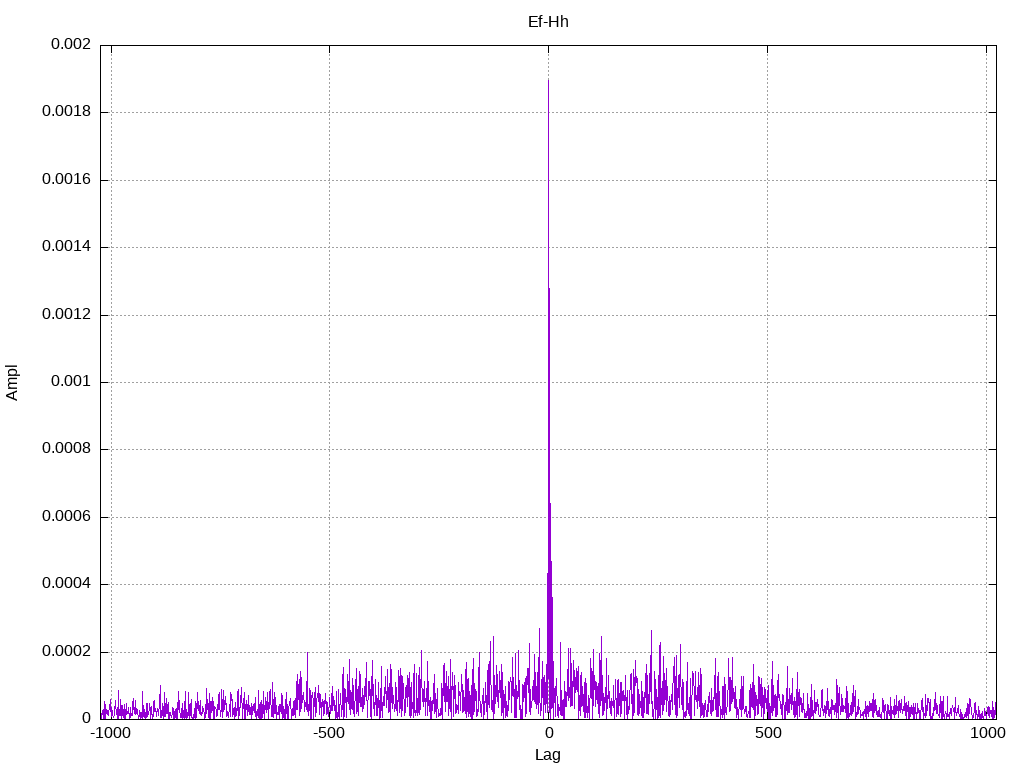
Task: Click the 0.001 y-axis tick label
Action: tap(70, 381)
